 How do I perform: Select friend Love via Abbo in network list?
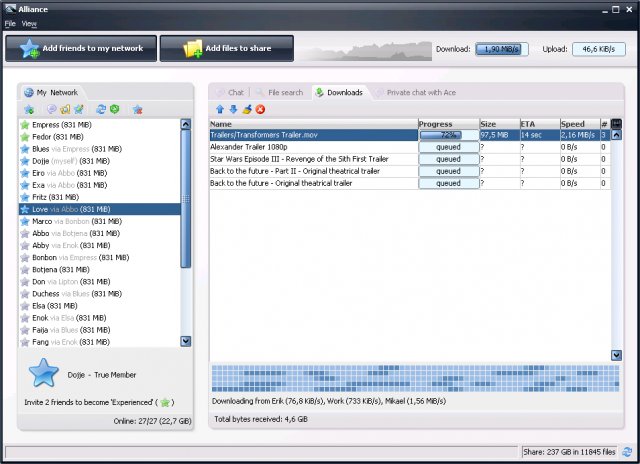tap(100, 209)
